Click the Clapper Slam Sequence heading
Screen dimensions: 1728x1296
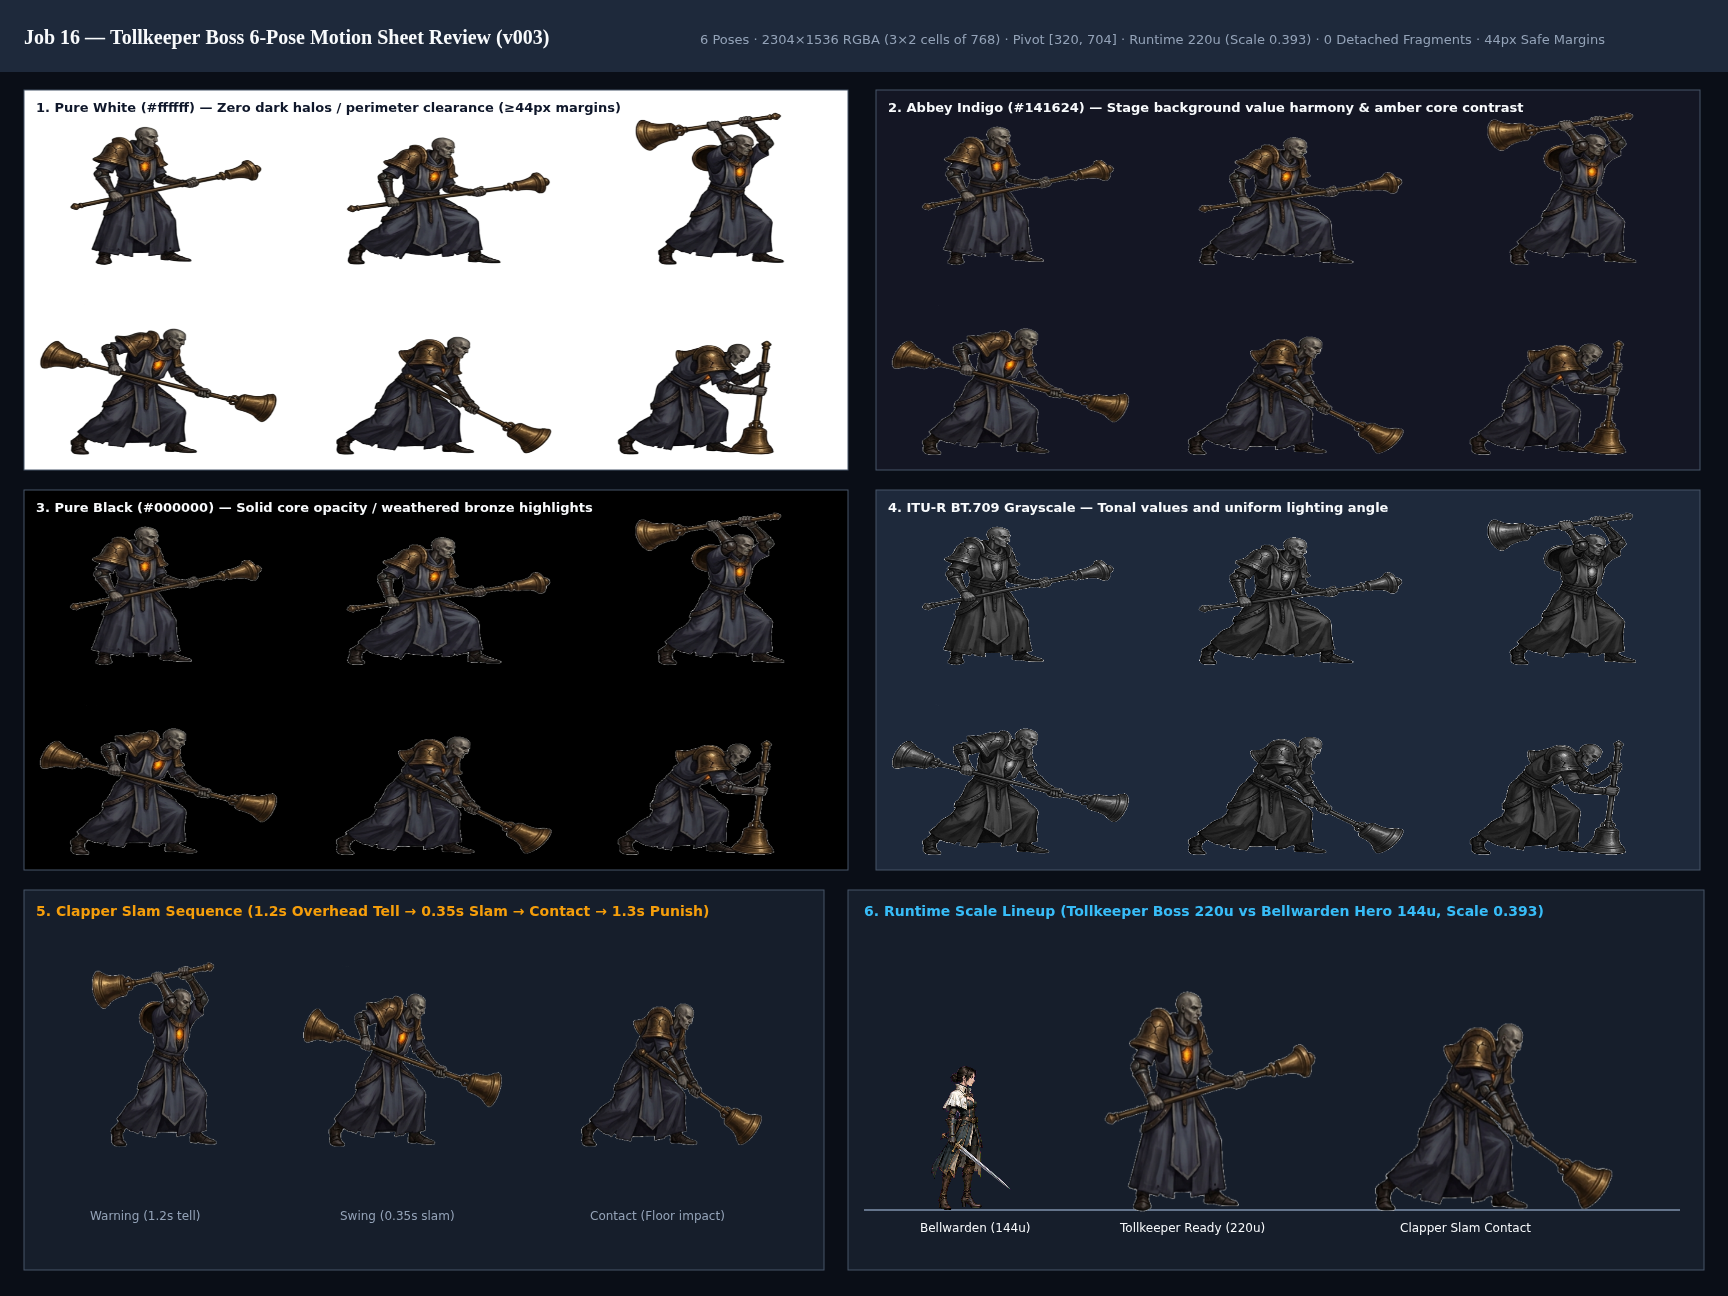click(x=372, y=911)
